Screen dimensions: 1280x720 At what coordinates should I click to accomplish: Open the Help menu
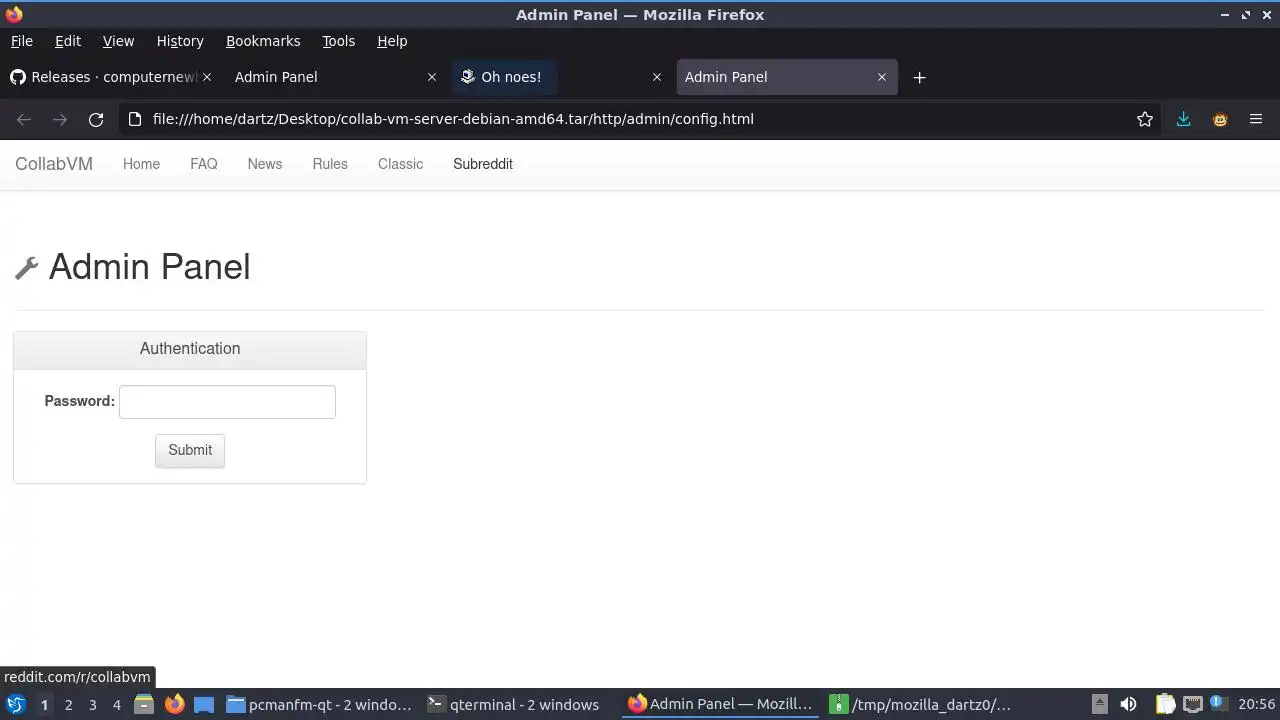(x=392, y=41)
